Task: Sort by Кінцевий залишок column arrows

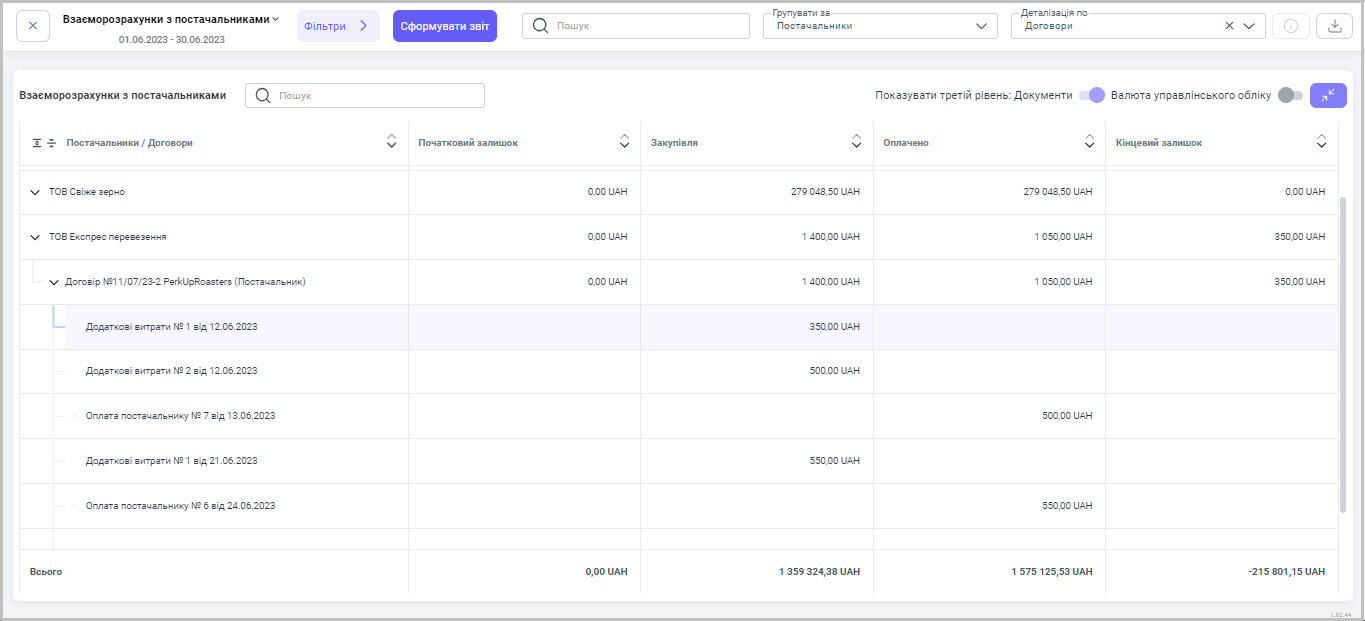Action: (x=1321, y=142)
